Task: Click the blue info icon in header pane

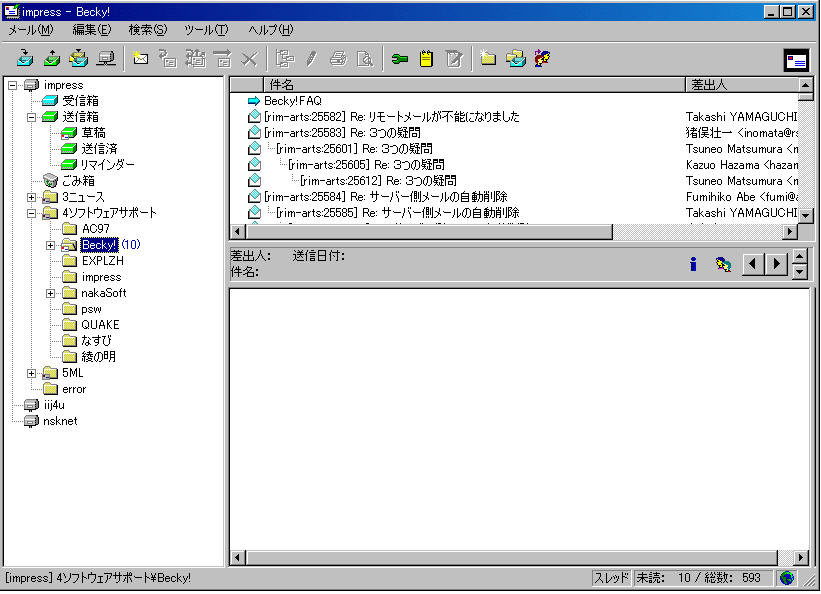Action: point(693,264)
